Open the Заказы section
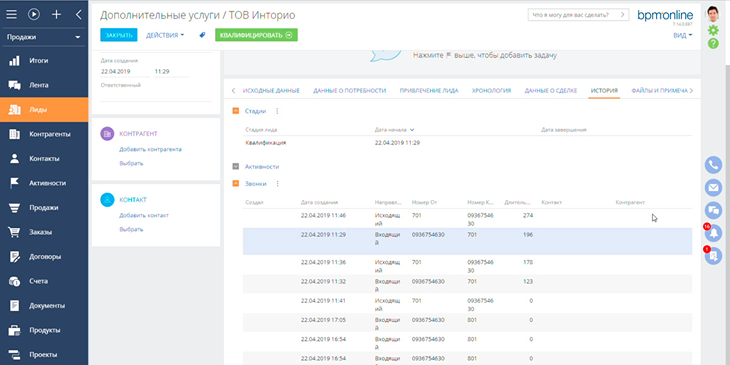 point(44,232)
